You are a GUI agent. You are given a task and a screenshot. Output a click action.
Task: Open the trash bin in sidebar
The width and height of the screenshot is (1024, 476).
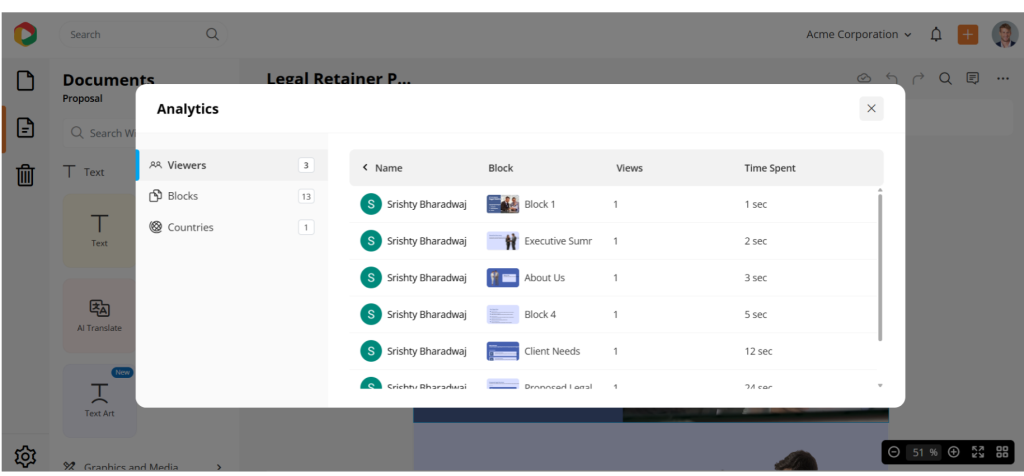point(25,176)
